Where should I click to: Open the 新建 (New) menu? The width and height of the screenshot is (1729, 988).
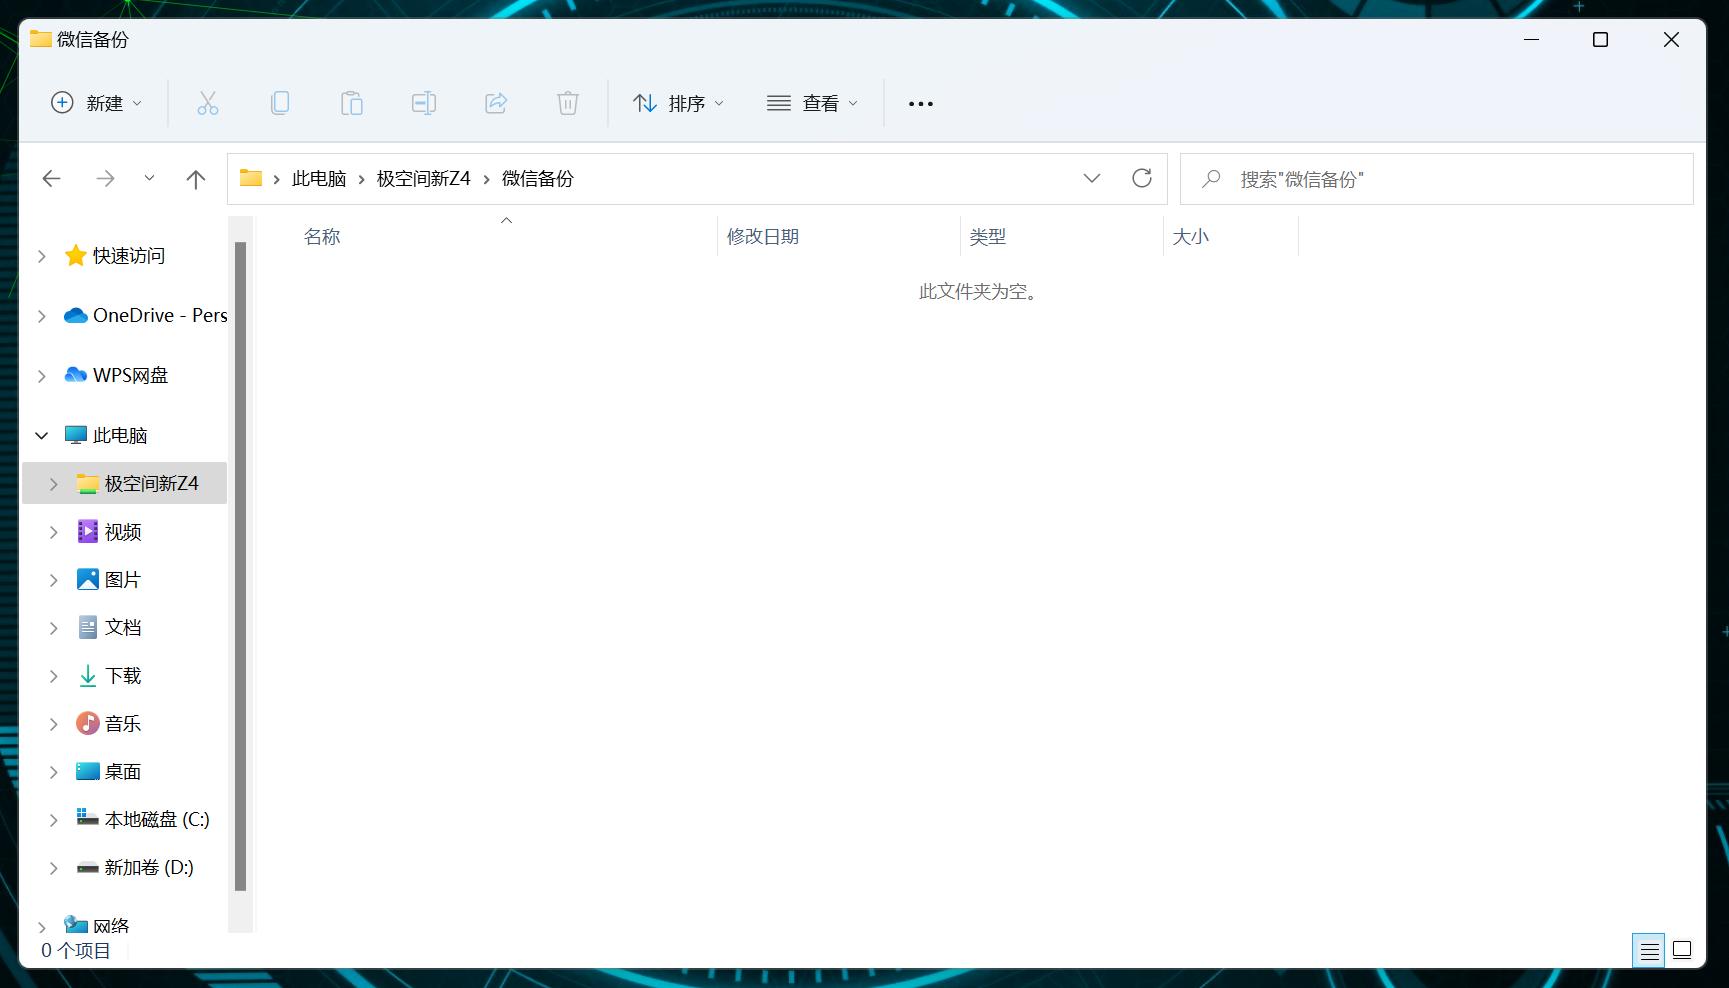pyautogui.click(x=95, y=103)
